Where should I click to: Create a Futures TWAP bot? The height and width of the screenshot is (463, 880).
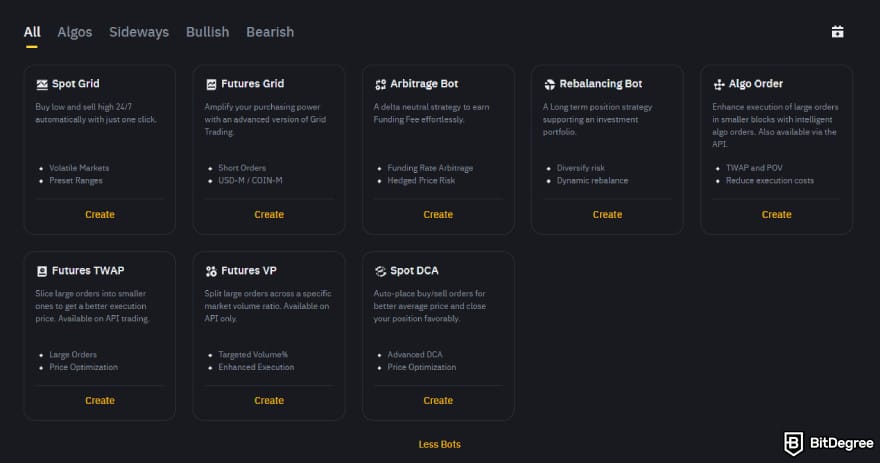tap(100, 401)
